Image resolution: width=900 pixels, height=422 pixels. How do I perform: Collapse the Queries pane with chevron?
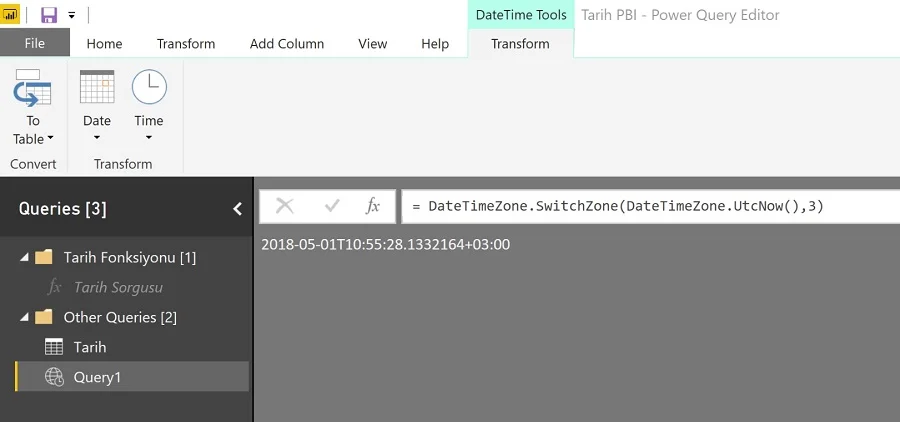click(237, 209)
